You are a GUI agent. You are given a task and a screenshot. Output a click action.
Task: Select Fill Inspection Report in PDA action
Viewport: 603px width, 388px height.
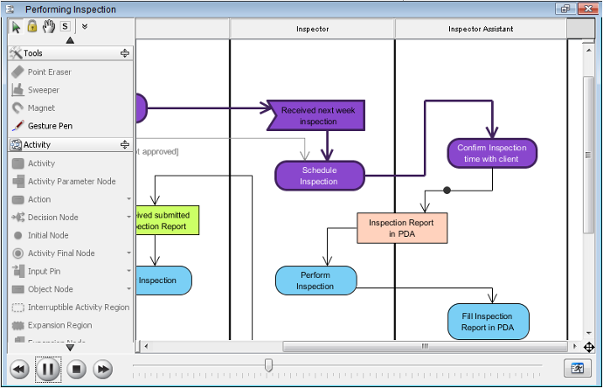(488, 321)
